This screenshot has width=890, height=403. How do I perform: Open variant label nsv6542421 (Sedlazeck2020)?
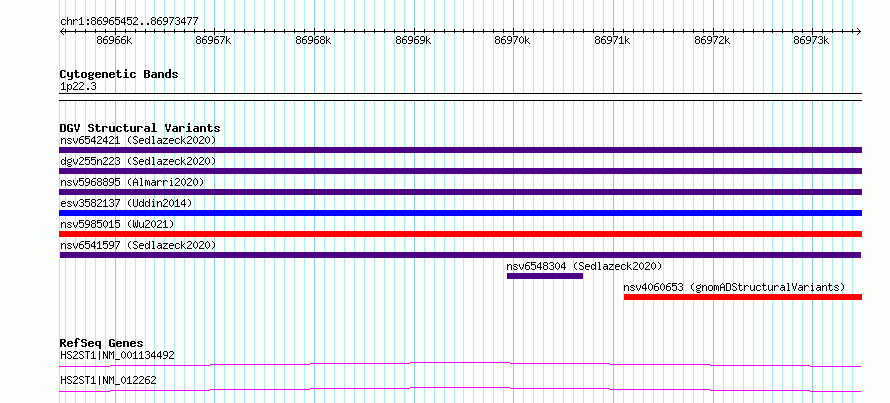[x=138, y=140]
